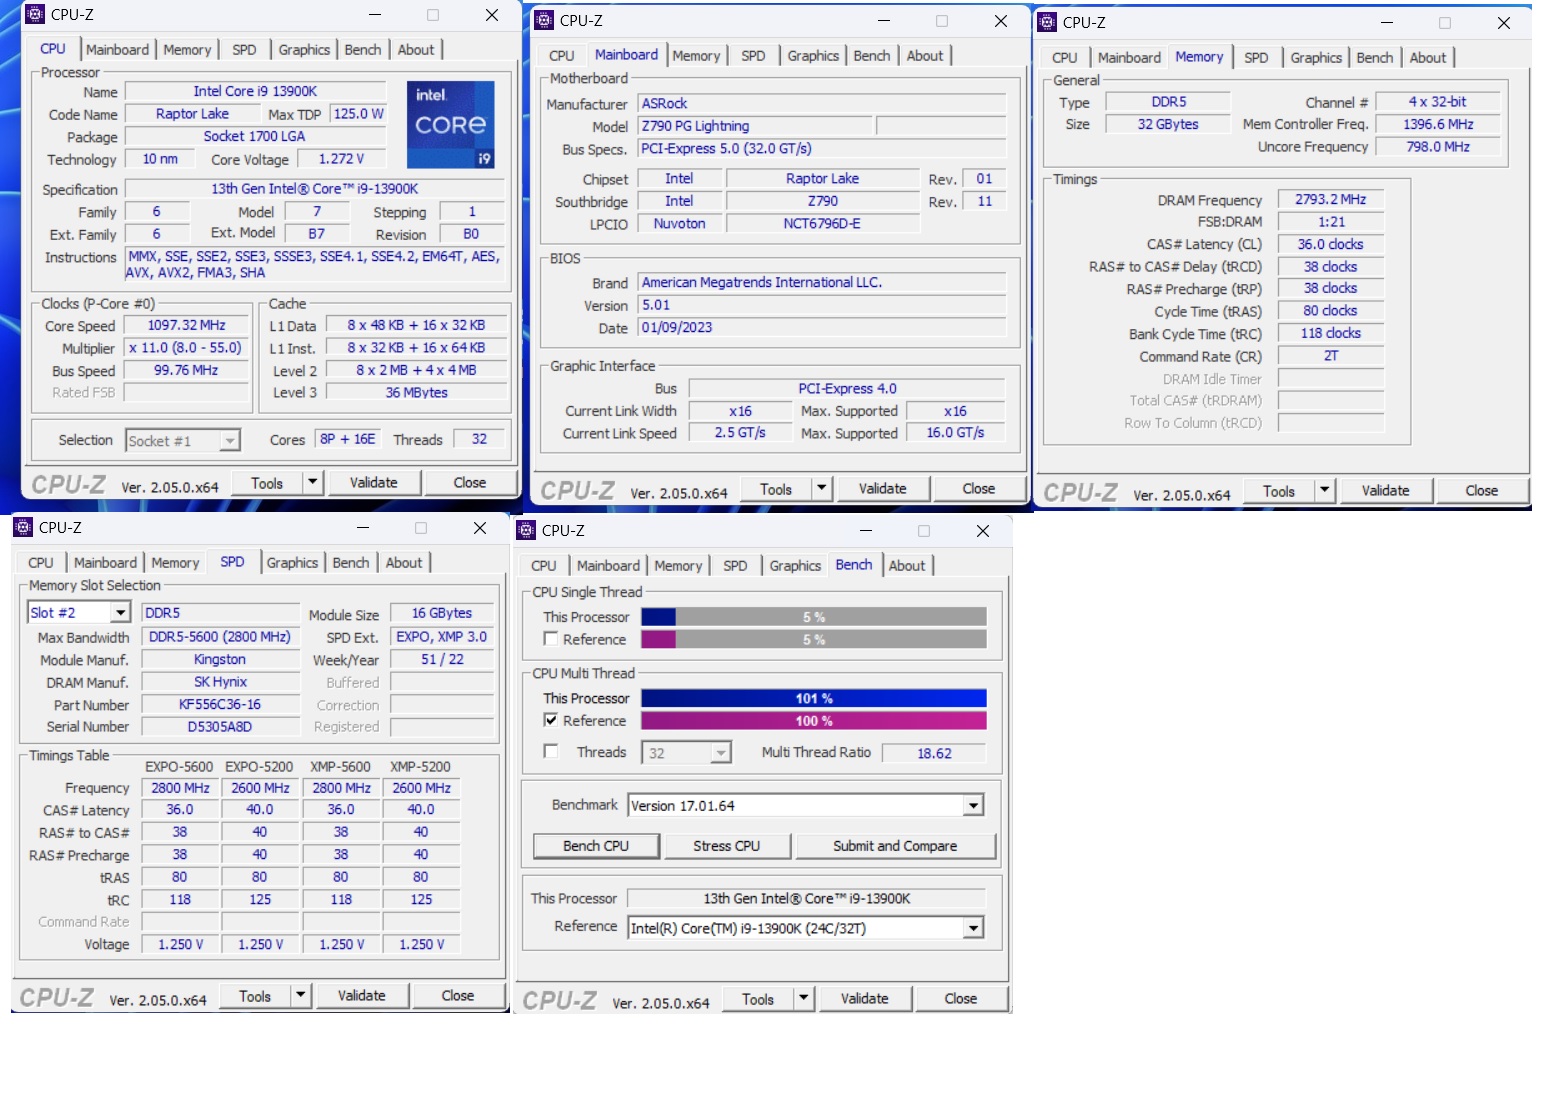Switch to Mainboard tab in CPU window
This screenshot has width=1541, height=1112.
click(x=117, y=50)
